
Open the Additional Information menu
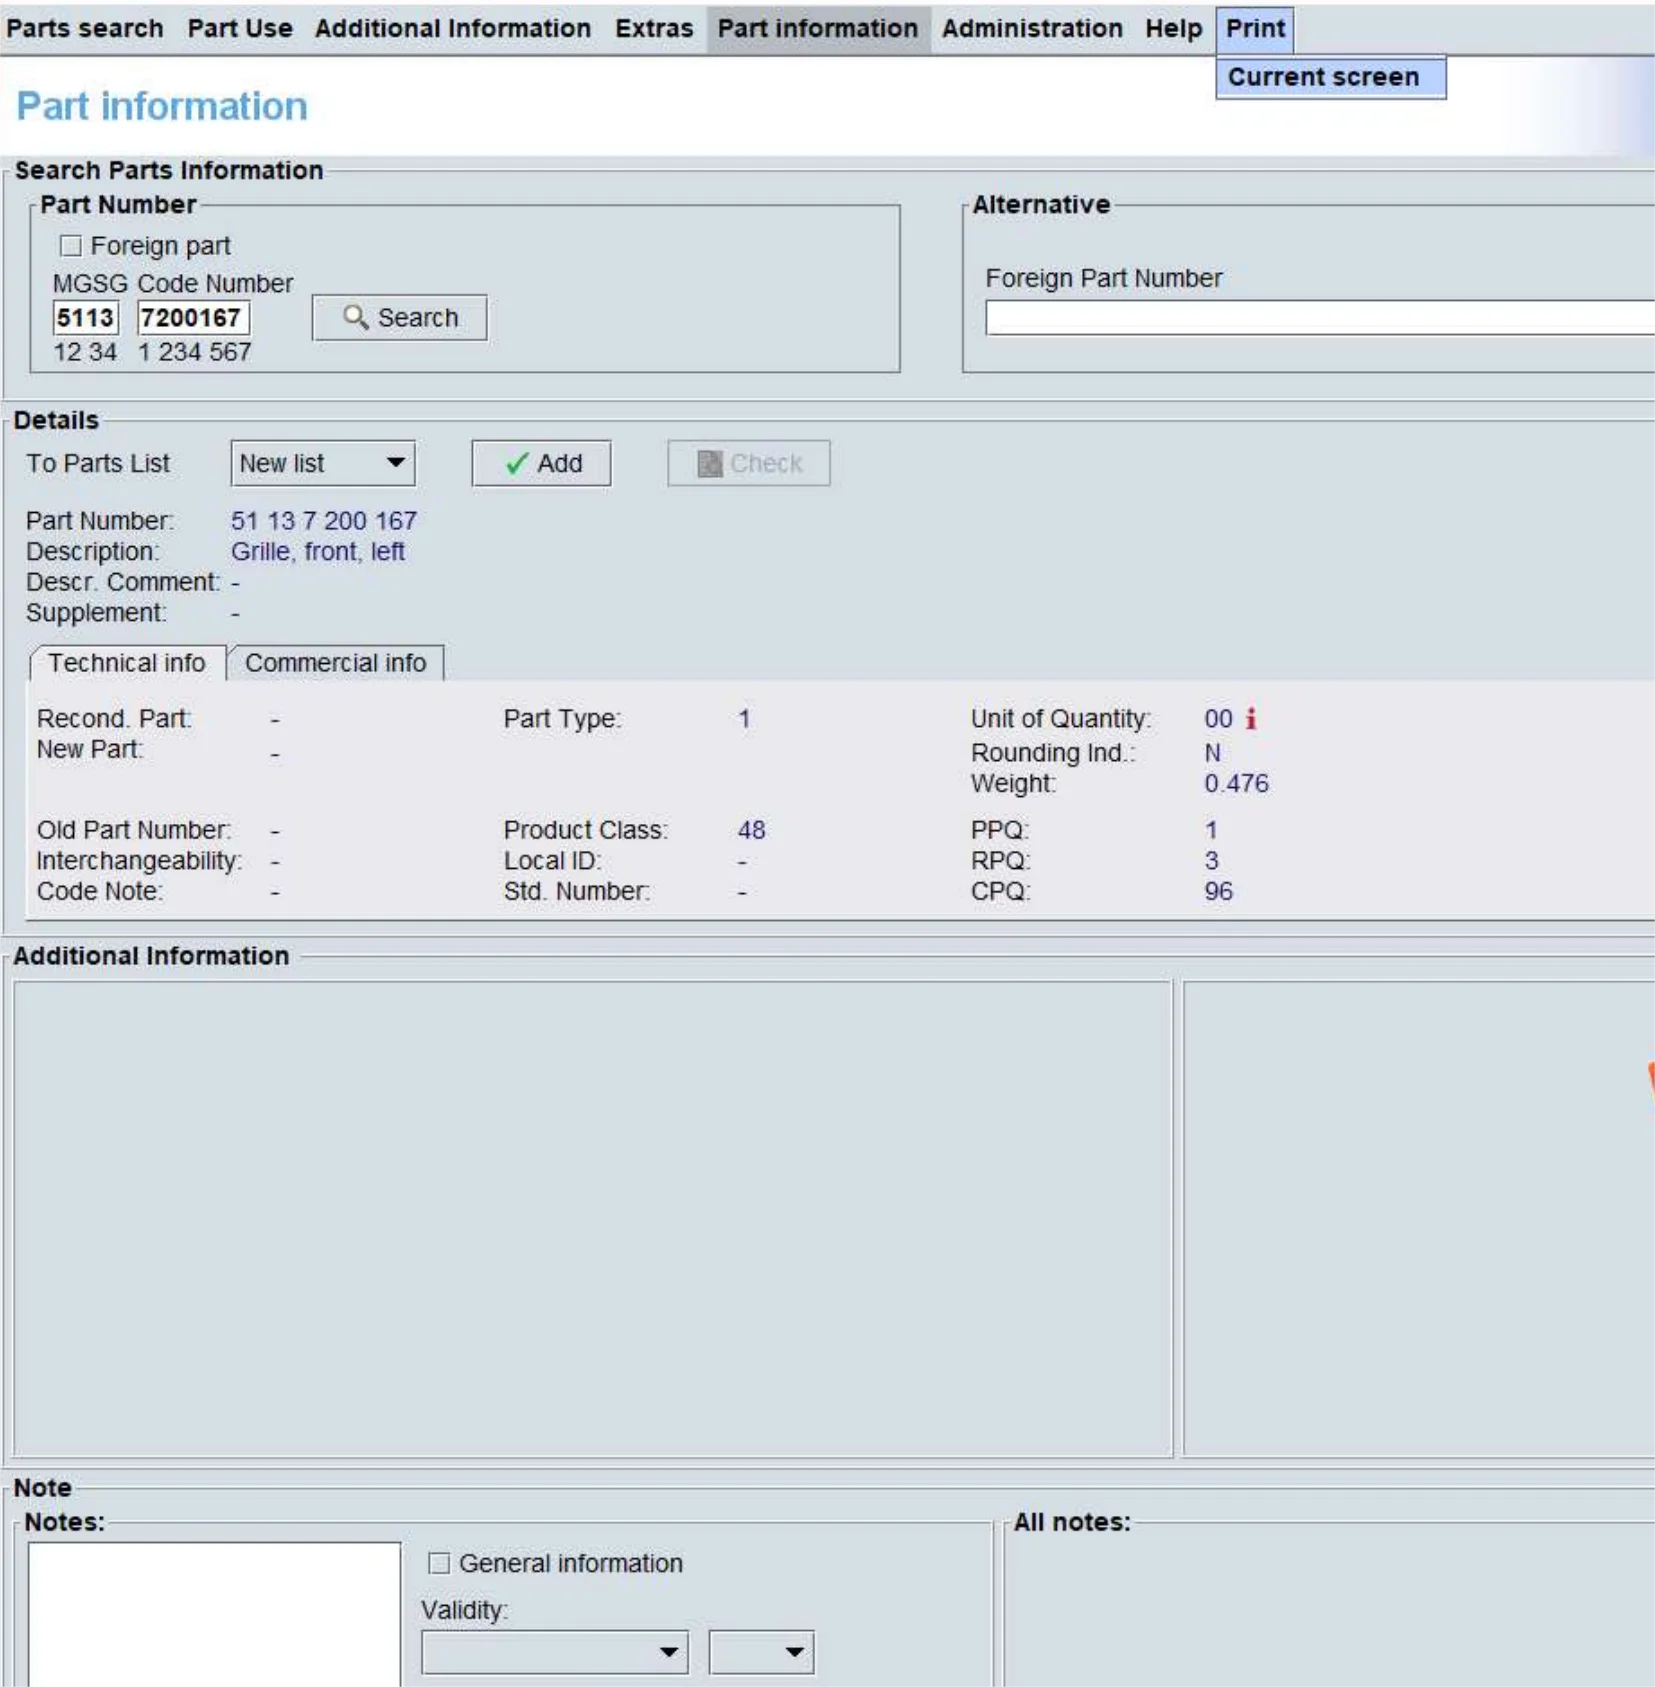coord(453,28)
